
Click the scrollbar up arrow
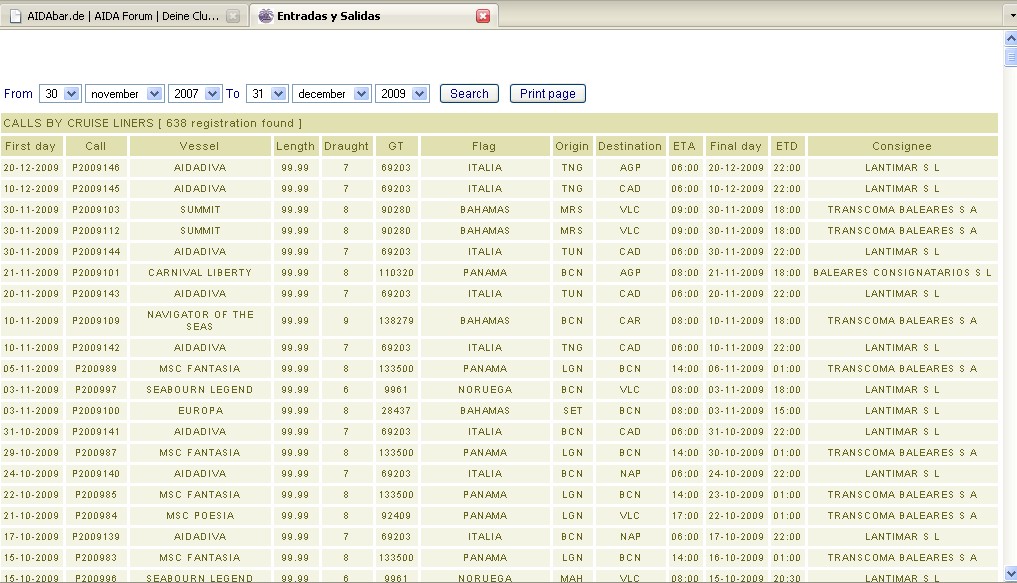(1010, 39)
